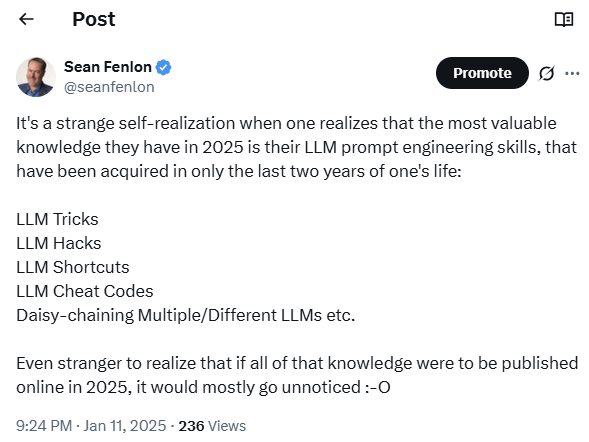
Task: Click the Post page heading
Action: (x=94, y=19)
